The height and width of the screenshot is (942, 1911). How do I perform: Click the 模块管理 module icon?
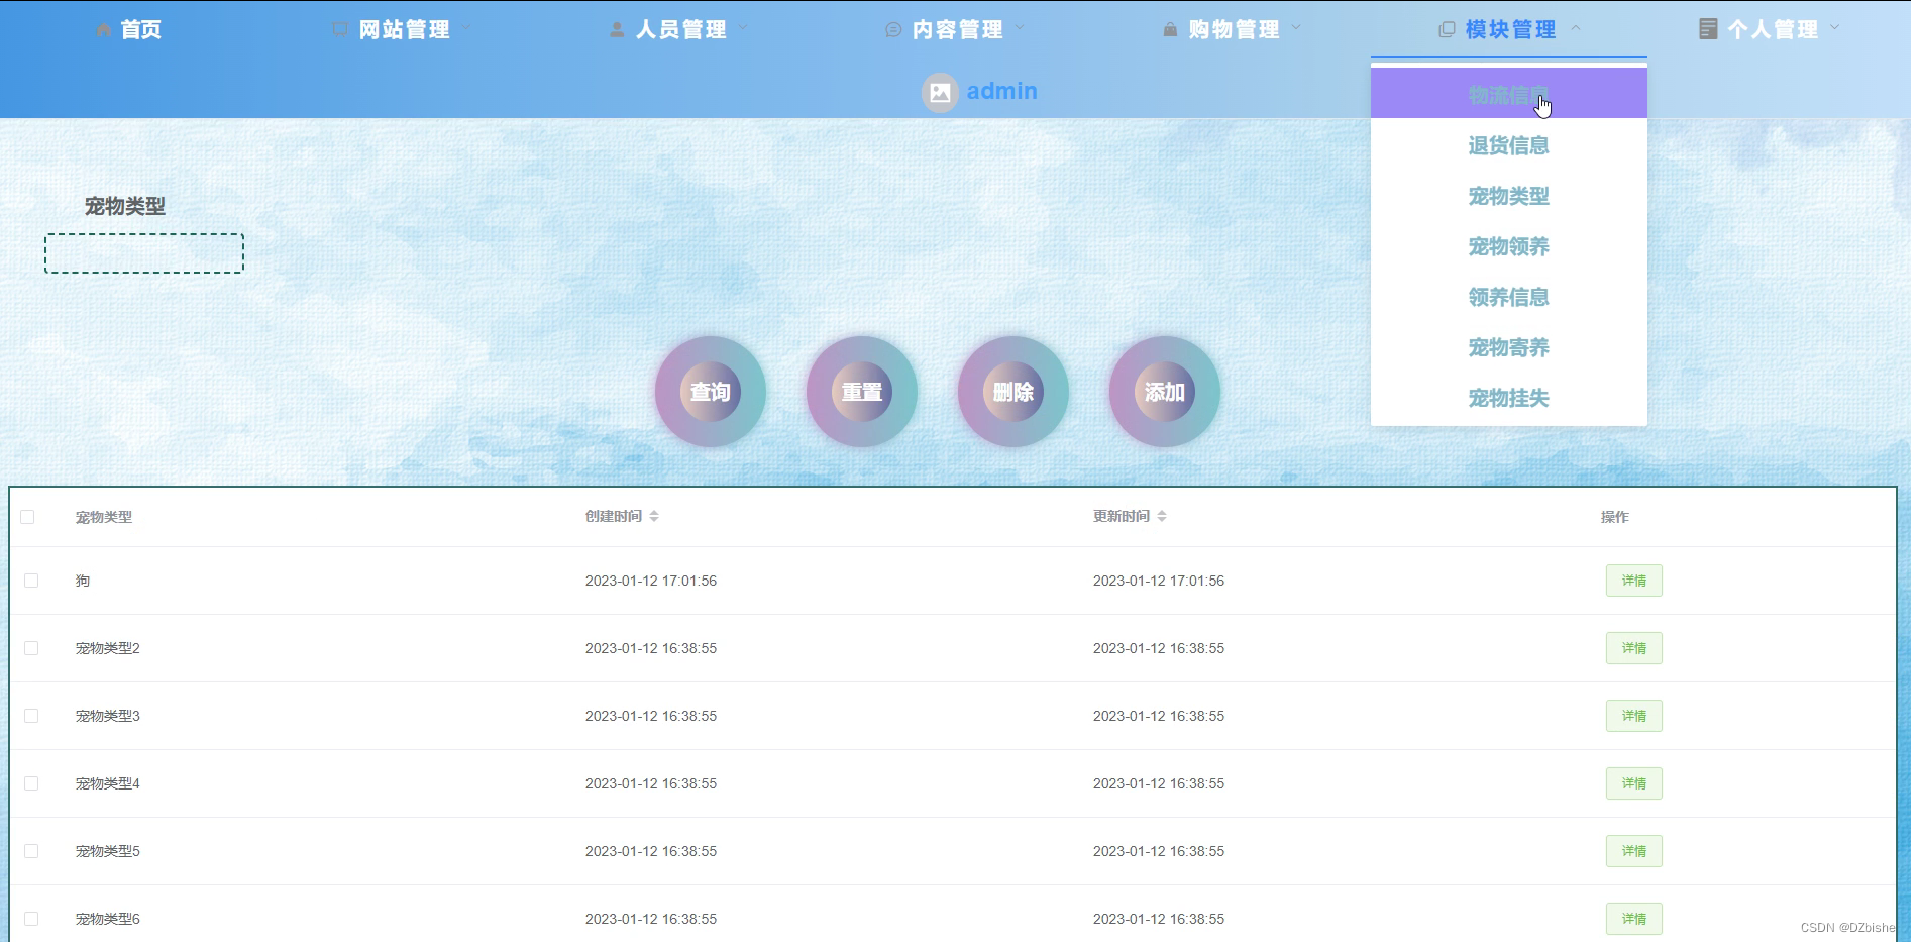click(x=1448, y=28)
